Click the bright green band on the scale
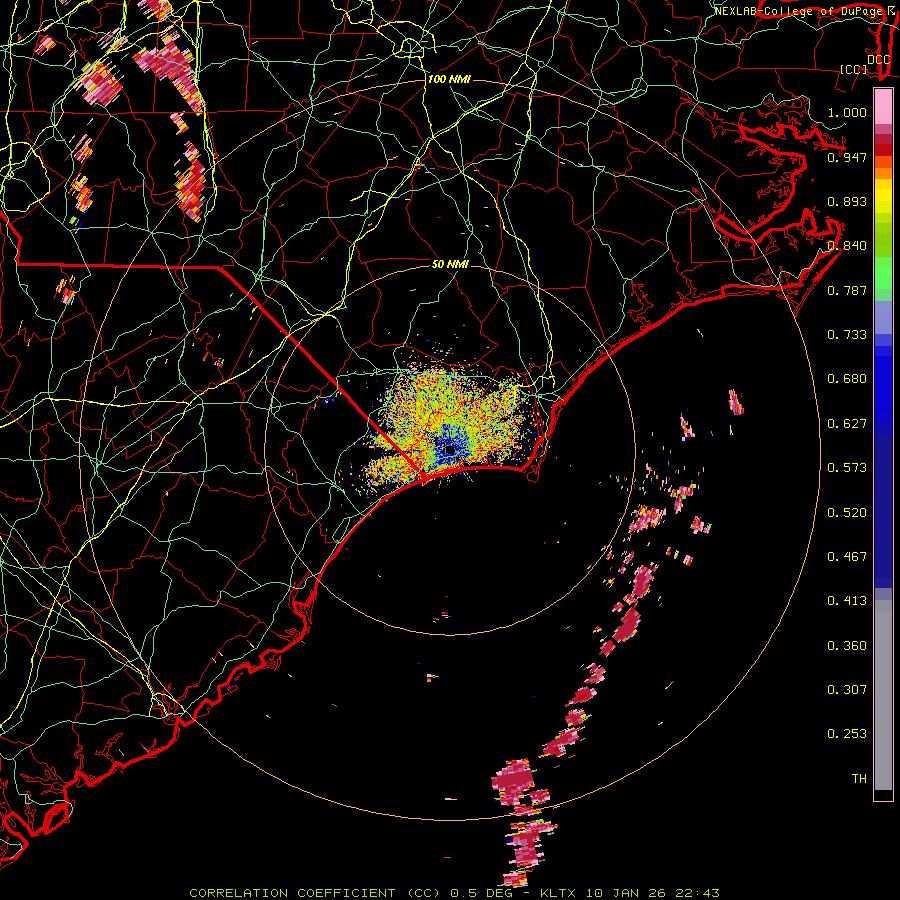The height and width of the screenshot is (900, 900). pyautogui.click(x=883, y=273)
